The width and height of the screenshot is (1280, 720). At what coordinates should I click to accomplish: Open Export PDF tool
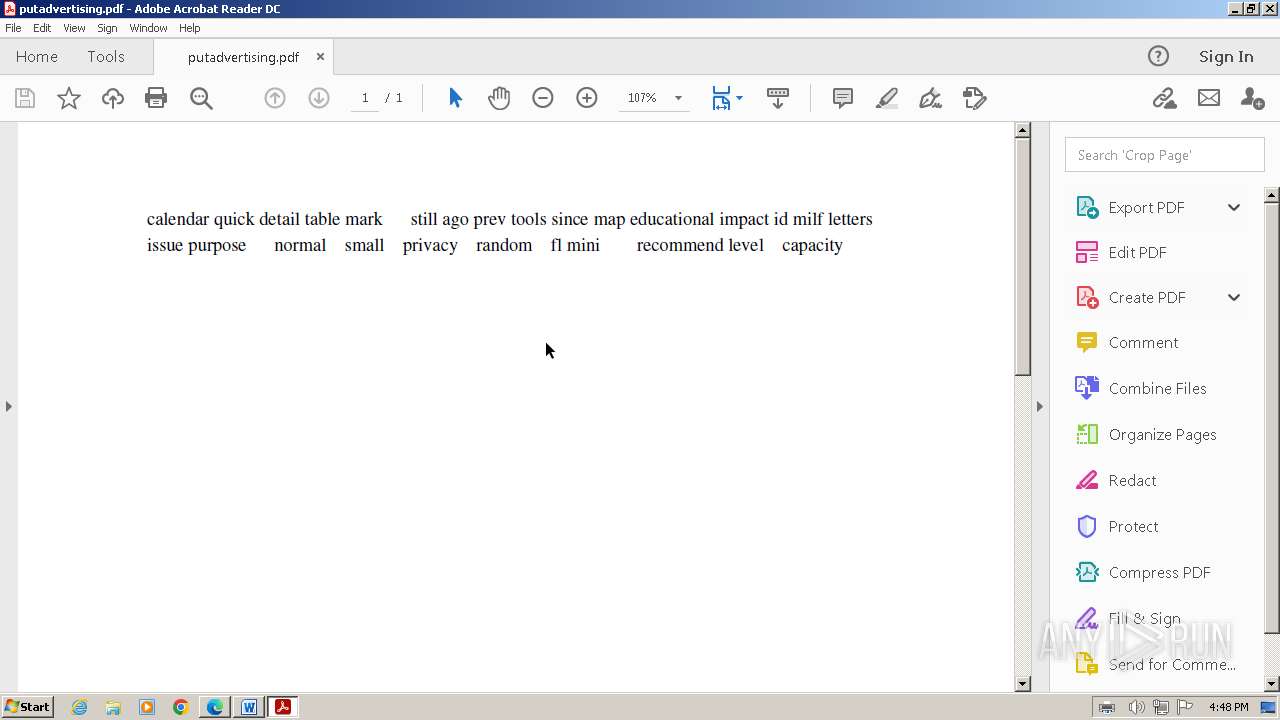[1146, 207]
